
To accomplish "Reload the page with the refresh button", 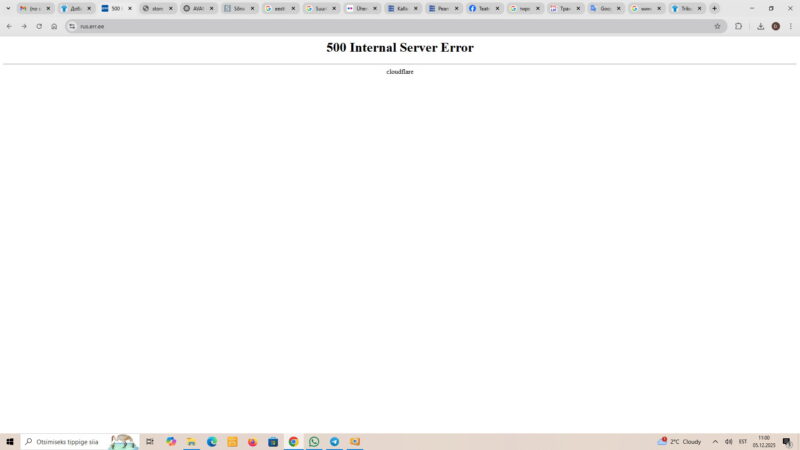I will (39, 26).
